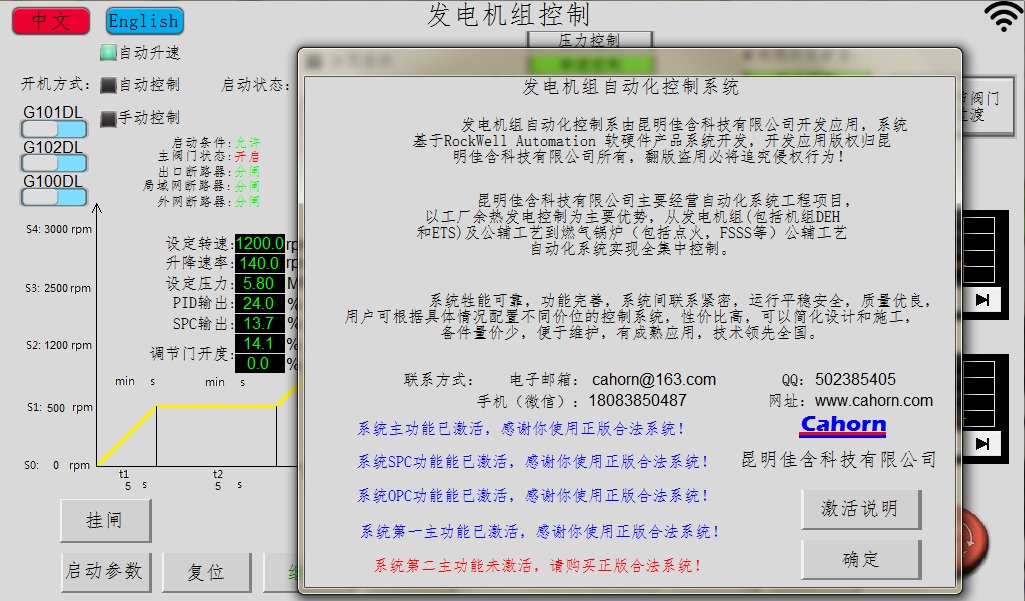
Task: Select 手动控制 startup mode
Action: (108, 118)
